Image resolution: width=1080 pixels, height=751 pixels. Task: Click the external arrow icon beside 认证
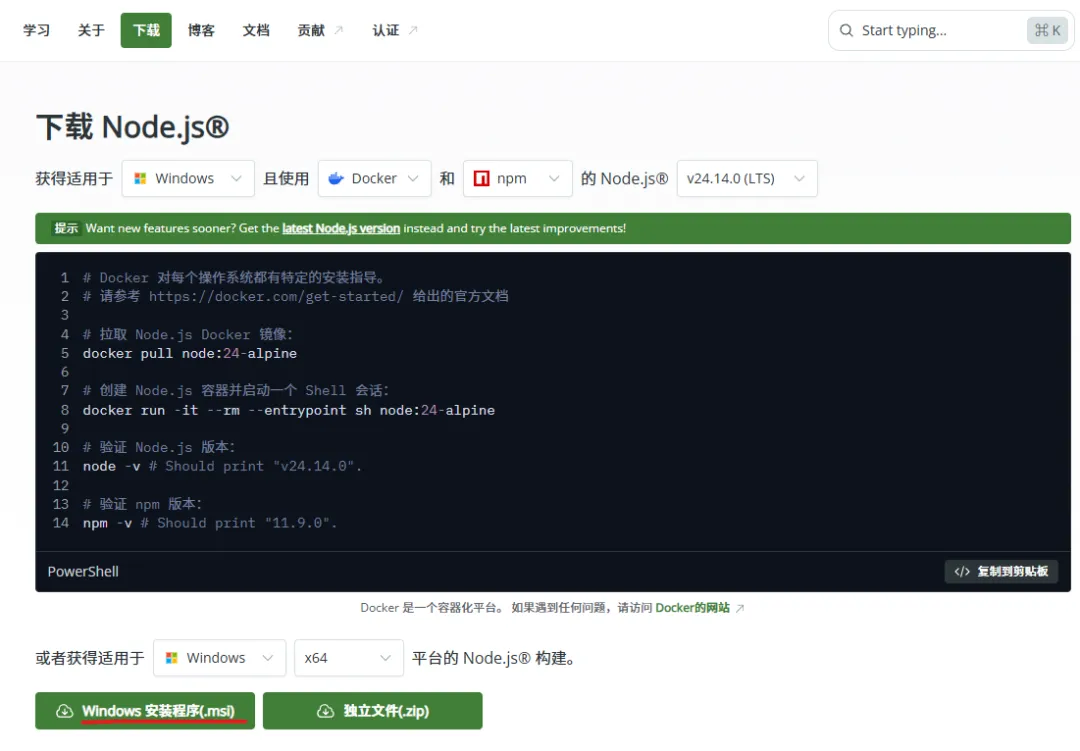point(413,30)
